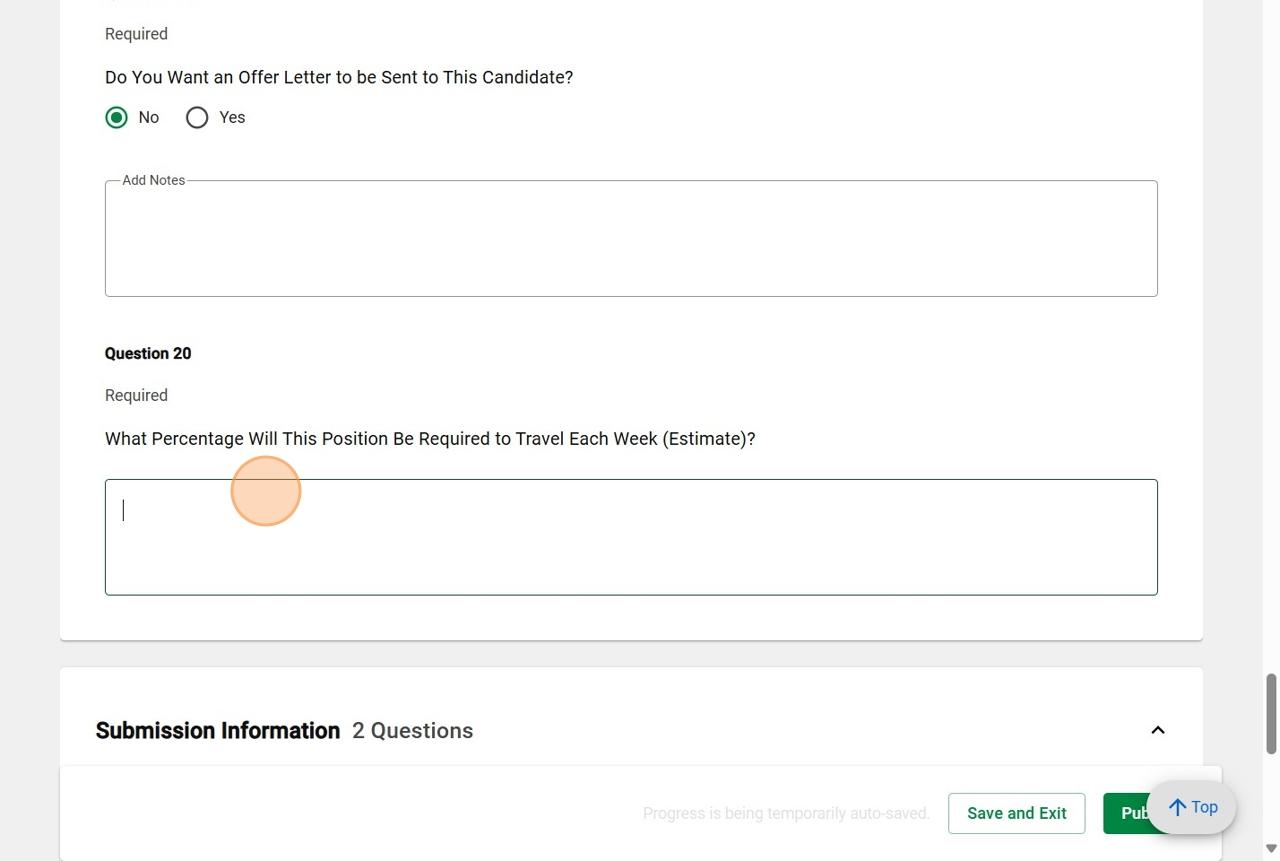Click the Submission Information heading
The image size is (1280, 861).
coord(218,731)
